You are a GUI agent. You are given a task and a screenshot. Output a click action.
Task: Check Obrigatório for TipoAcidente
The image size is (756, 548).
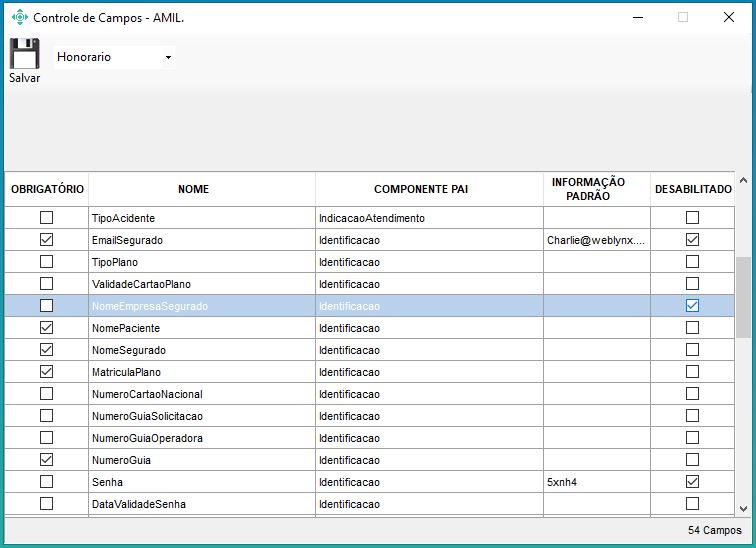point(46,218)
